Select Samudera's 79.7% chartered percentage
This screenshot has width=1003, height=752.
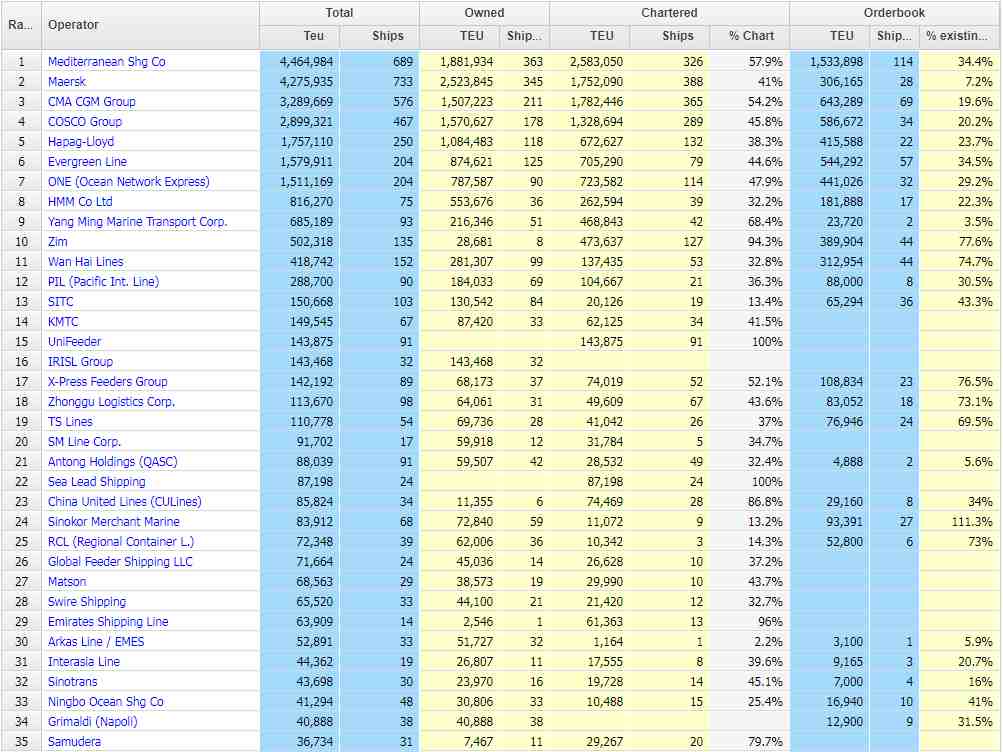765,741
